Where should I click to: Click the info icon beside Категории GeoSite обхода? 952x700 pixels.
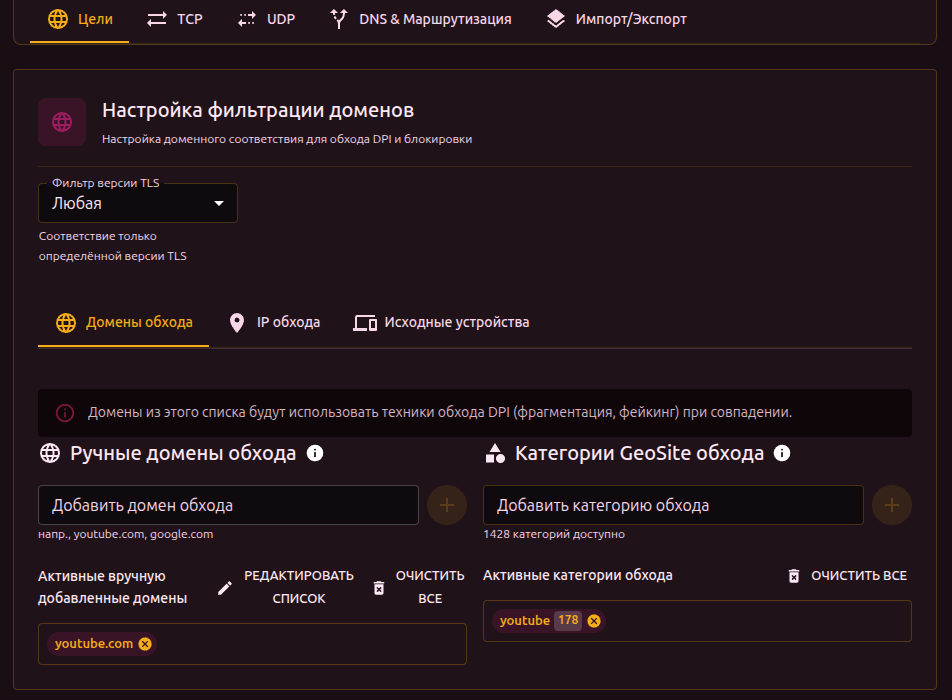pos(782,454)
